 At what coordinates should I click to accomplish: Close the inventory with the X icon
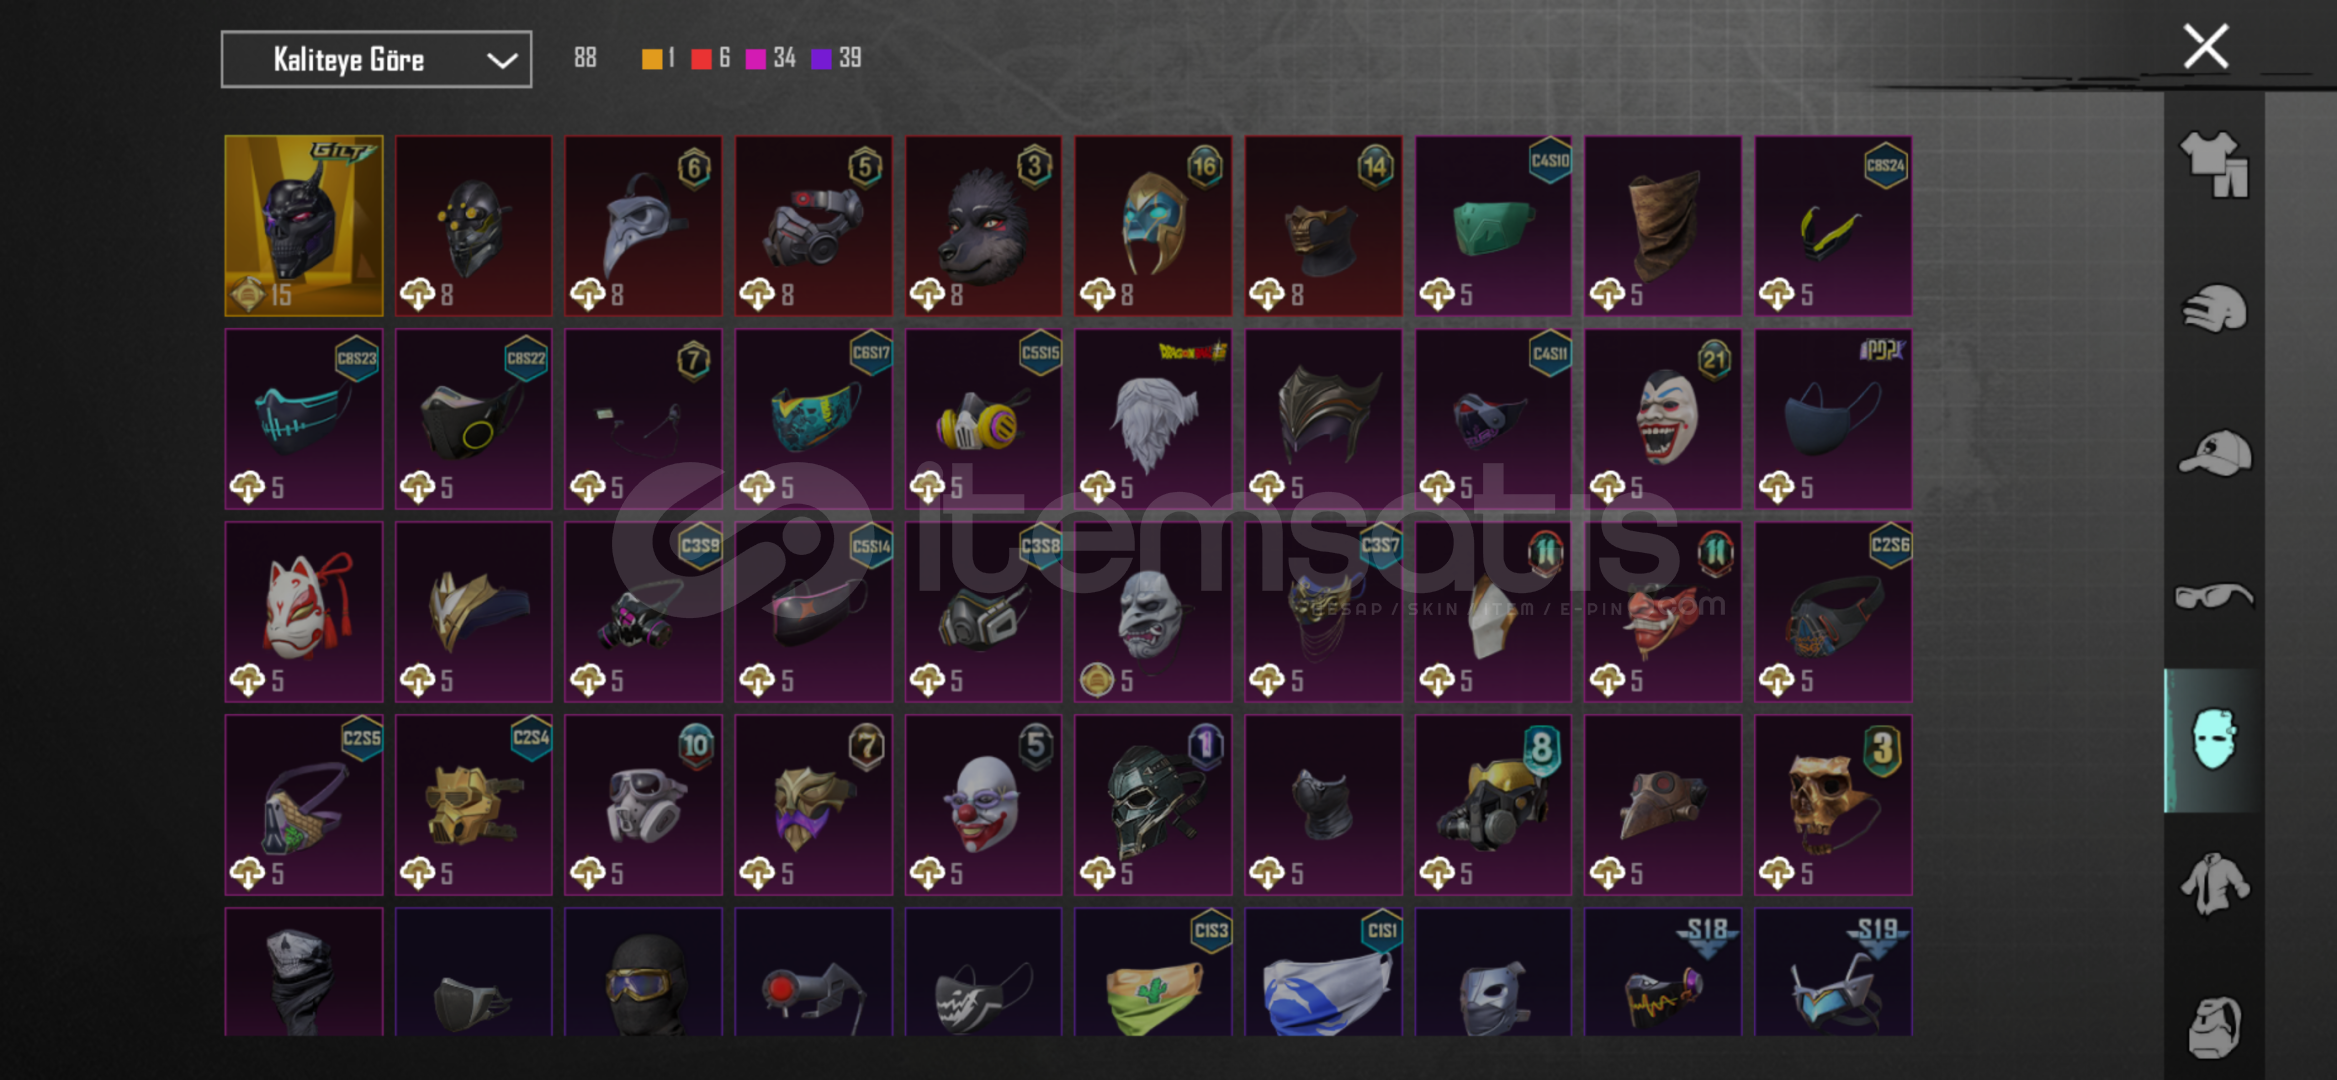click(x=2205, y=46)
